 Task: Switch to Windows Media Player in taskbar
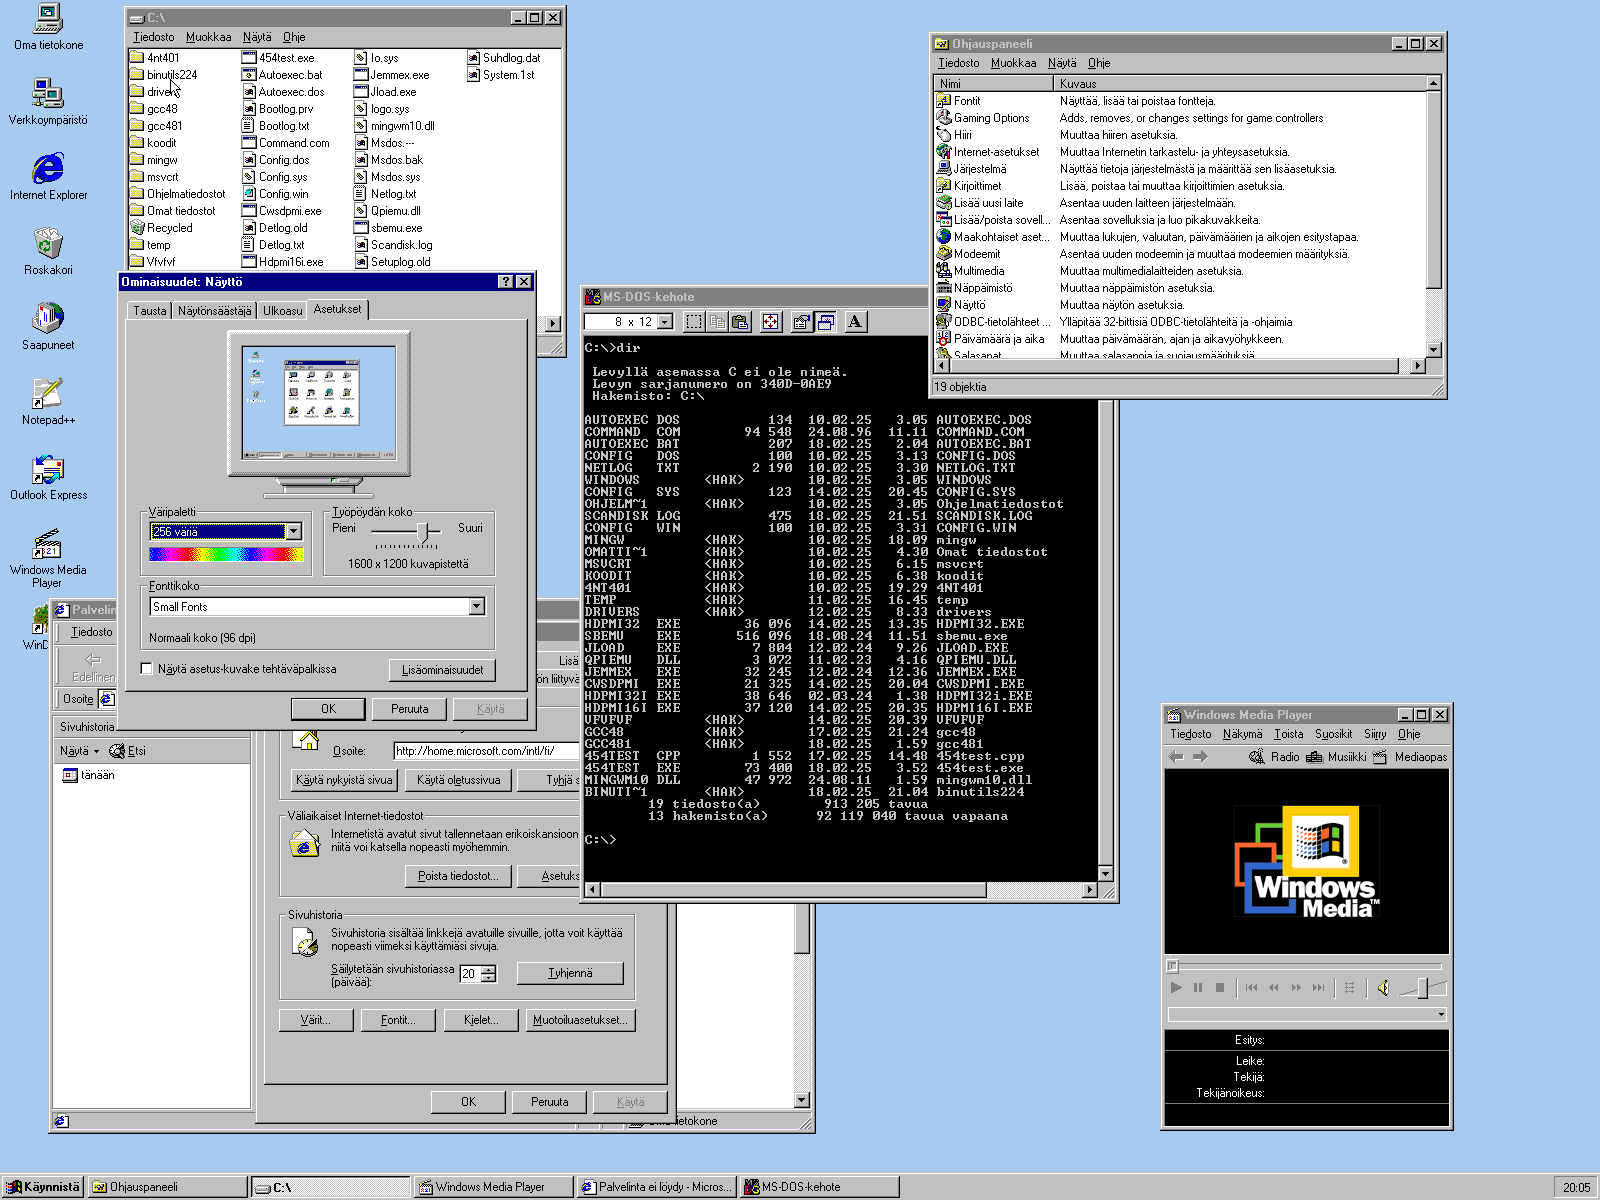click(493, 1187)
